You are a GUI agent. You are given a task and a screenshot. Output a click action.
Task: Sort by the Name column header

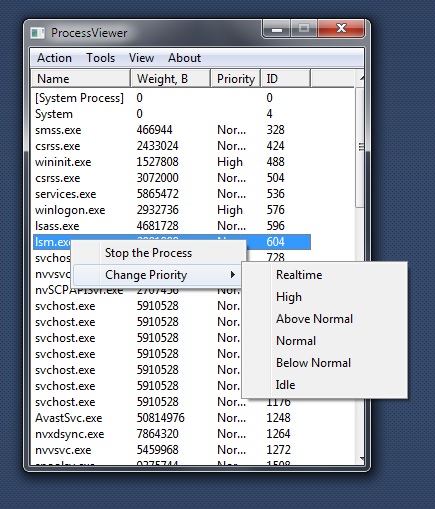click(x=80, y=79)
